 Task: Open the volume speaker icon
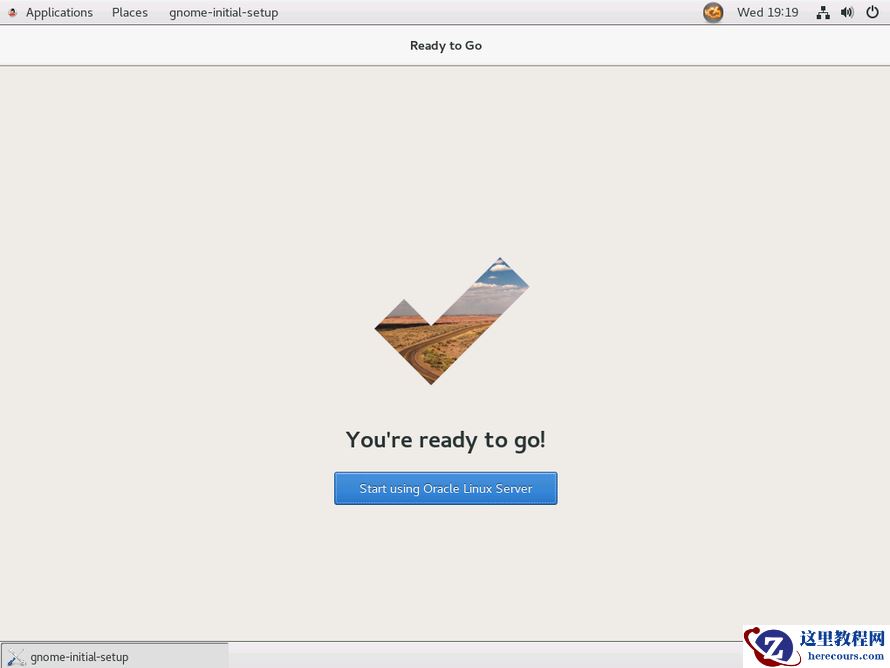point(847,12)
